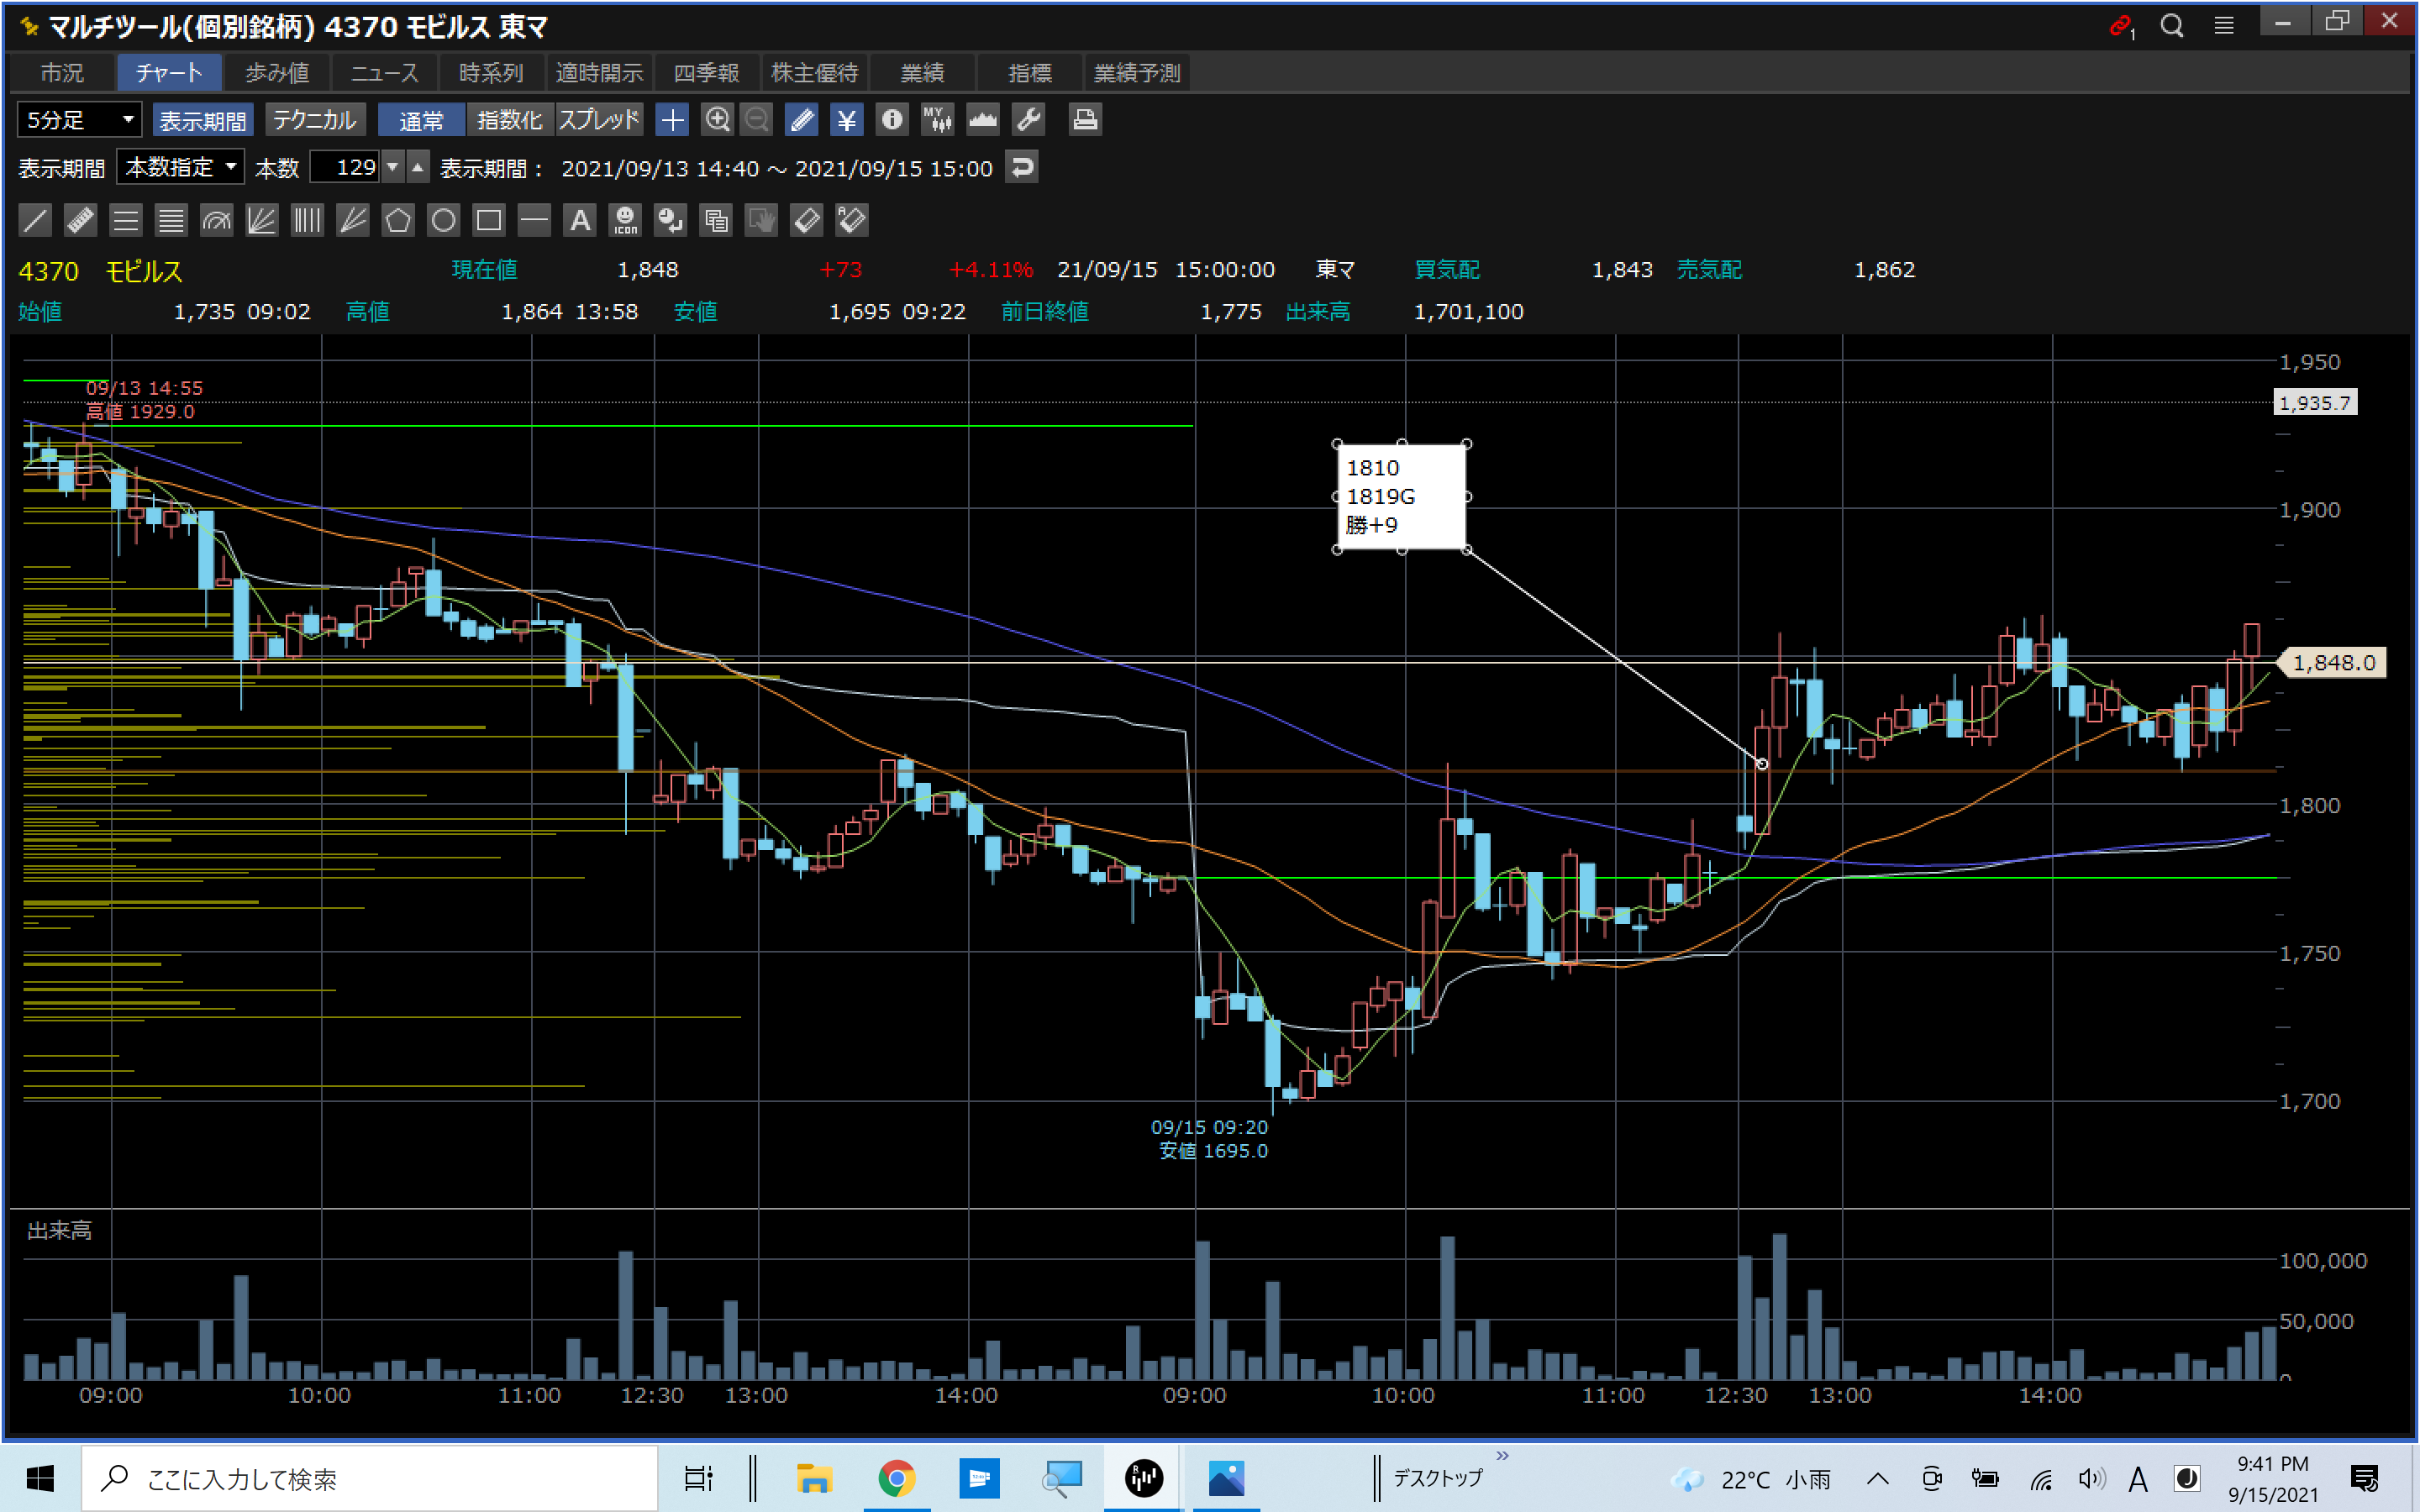
Task: Open chart settings wrench icon
Action: [1028, 120]
